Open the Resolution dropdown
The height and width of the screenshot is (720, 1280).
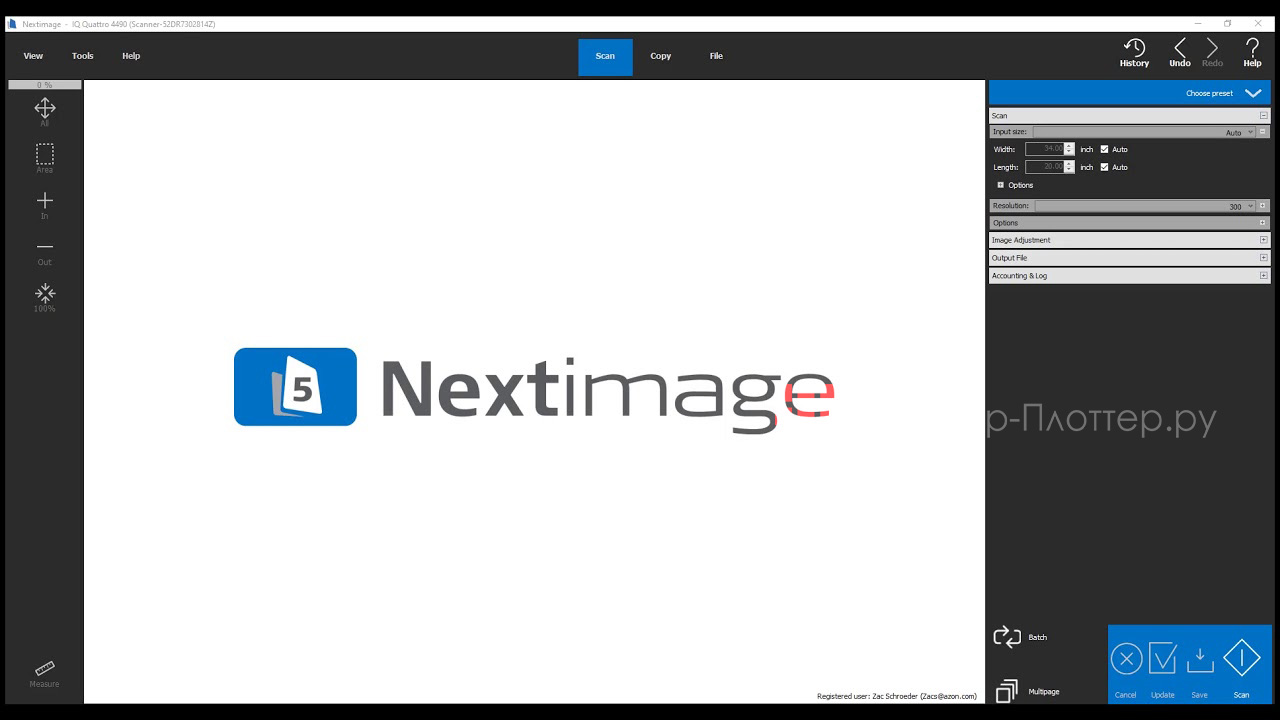point(1250,205)
